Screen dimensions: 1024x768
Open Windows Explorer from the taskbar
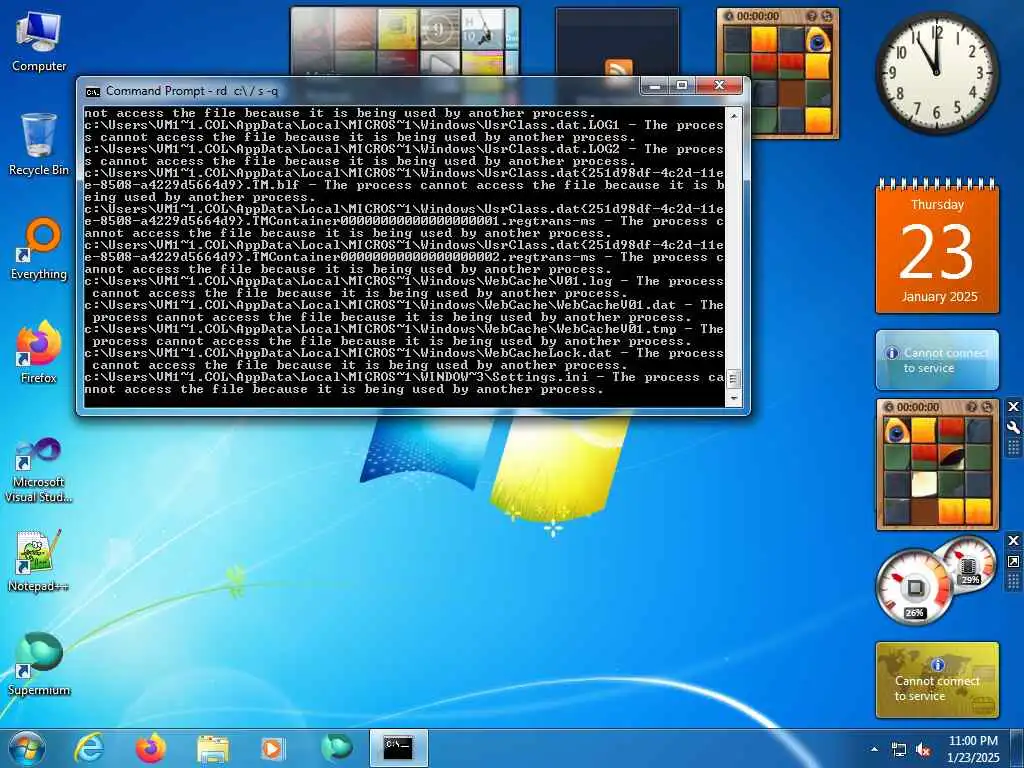pos(213,748)
